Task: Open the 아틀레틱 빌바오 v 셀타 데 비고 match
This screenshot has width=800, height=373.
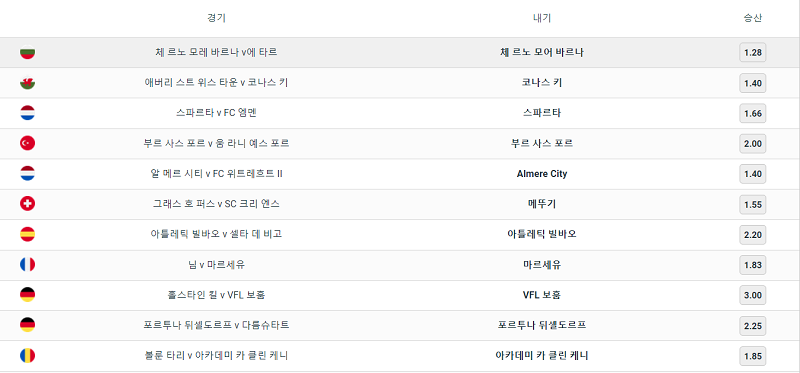Action: coord(216,234)
